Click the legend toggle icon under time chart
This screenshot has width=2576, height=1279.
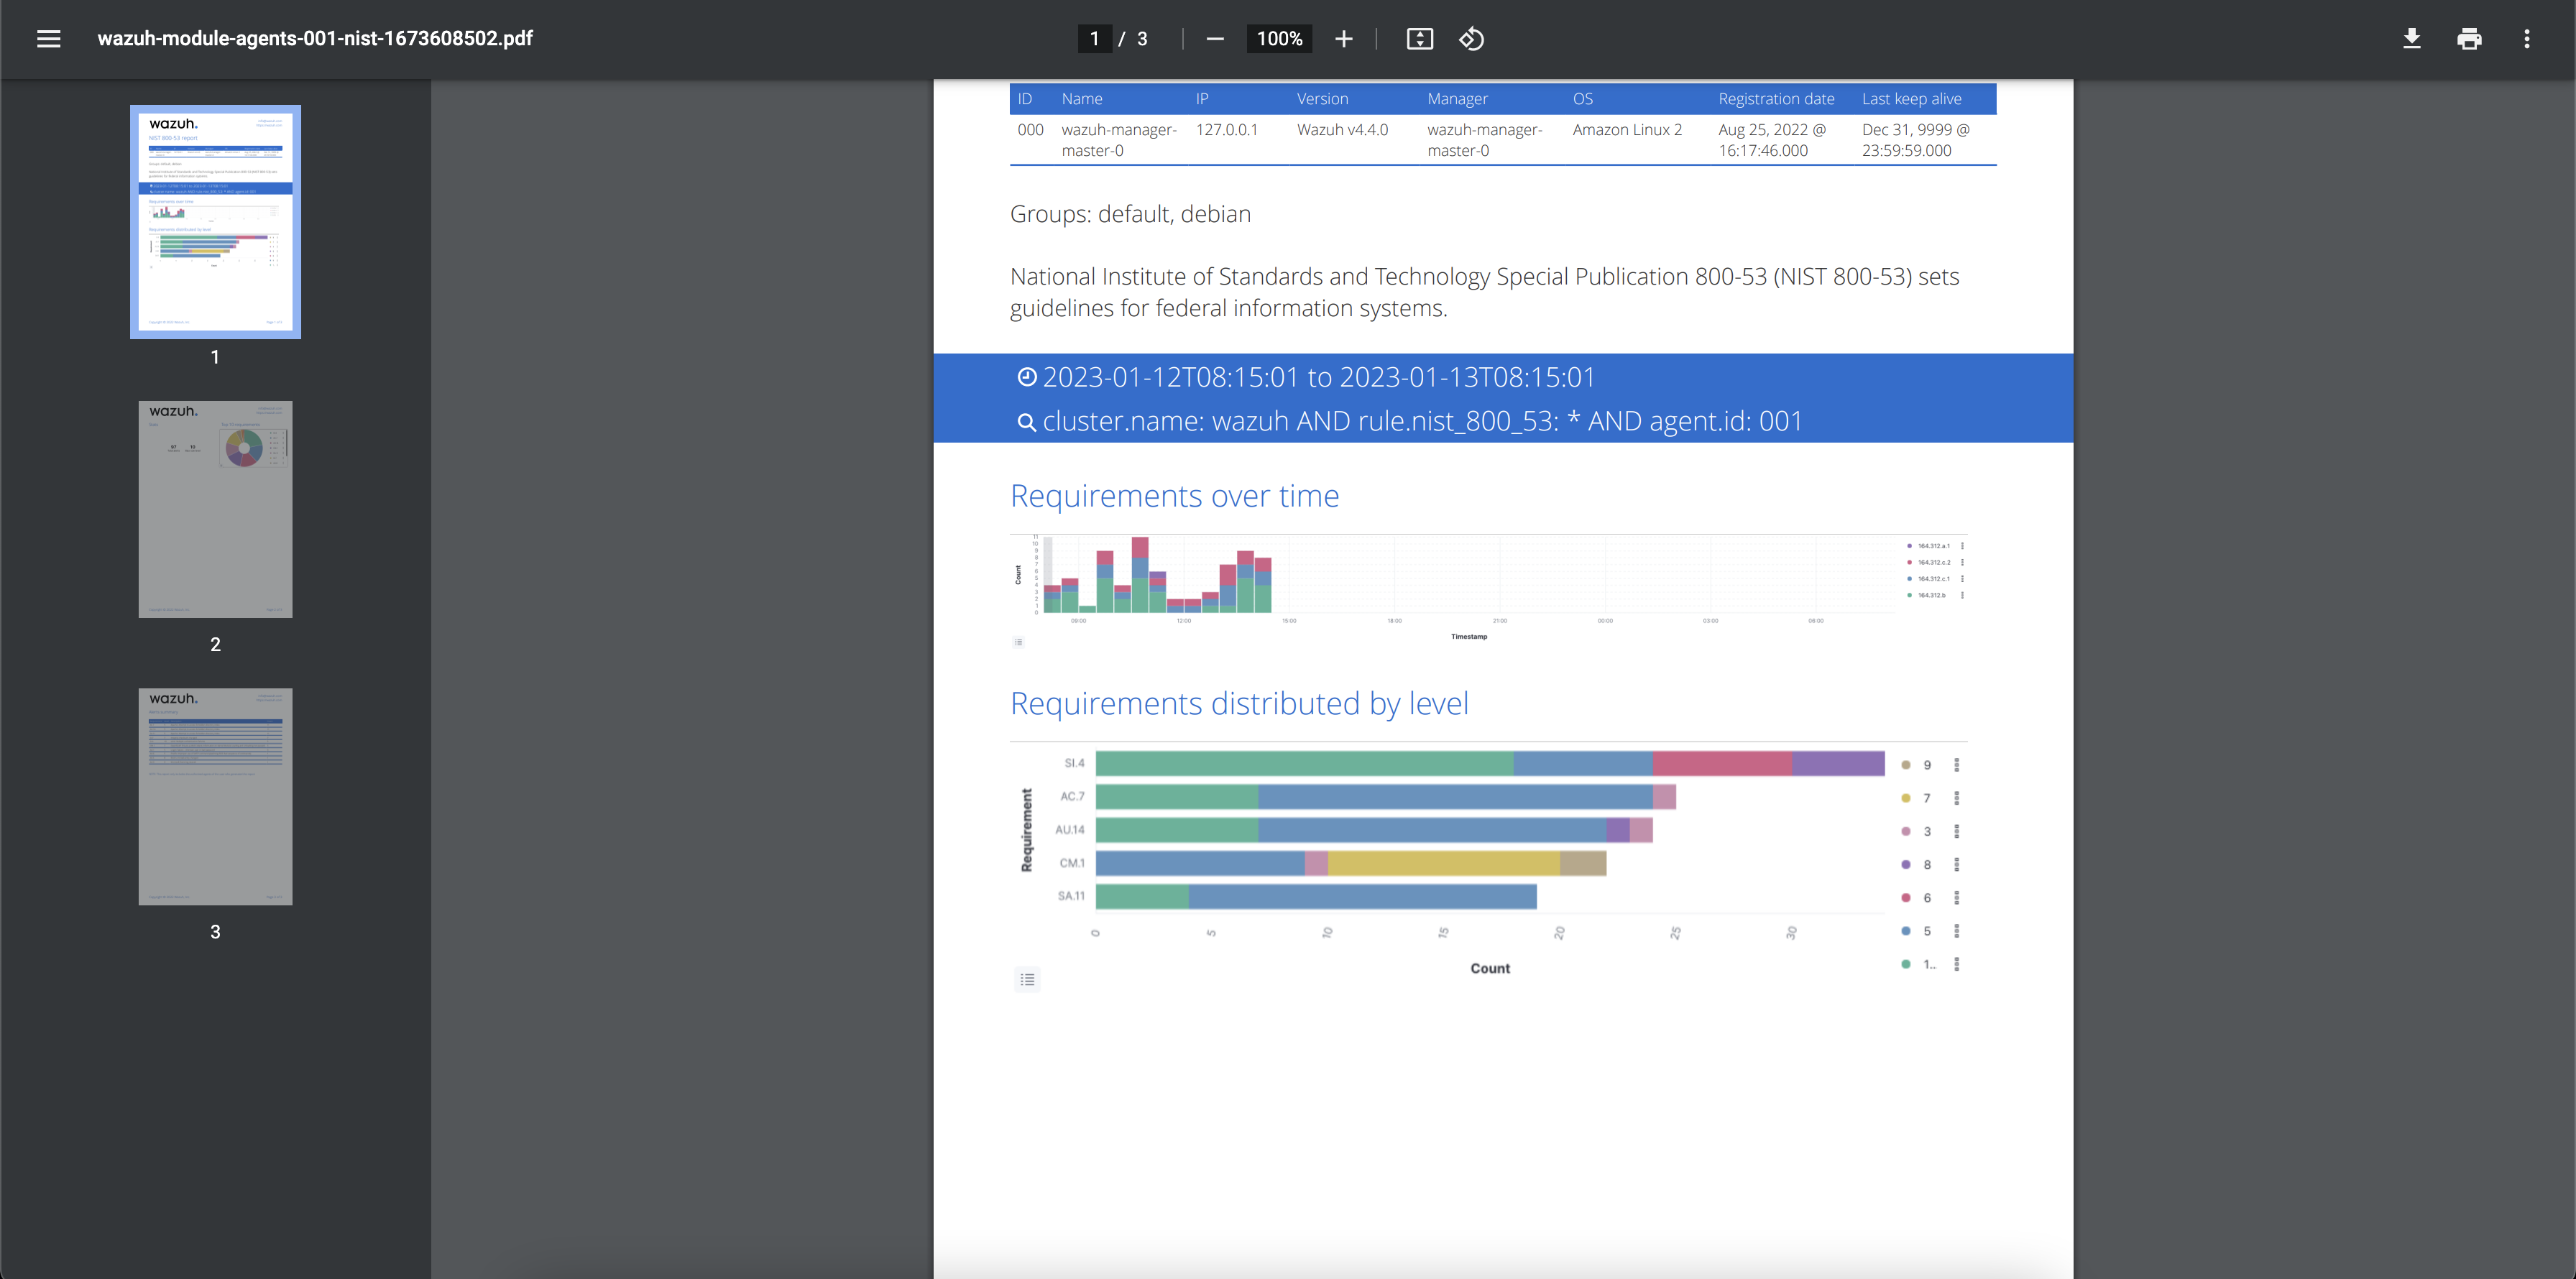coord(1018,642)
